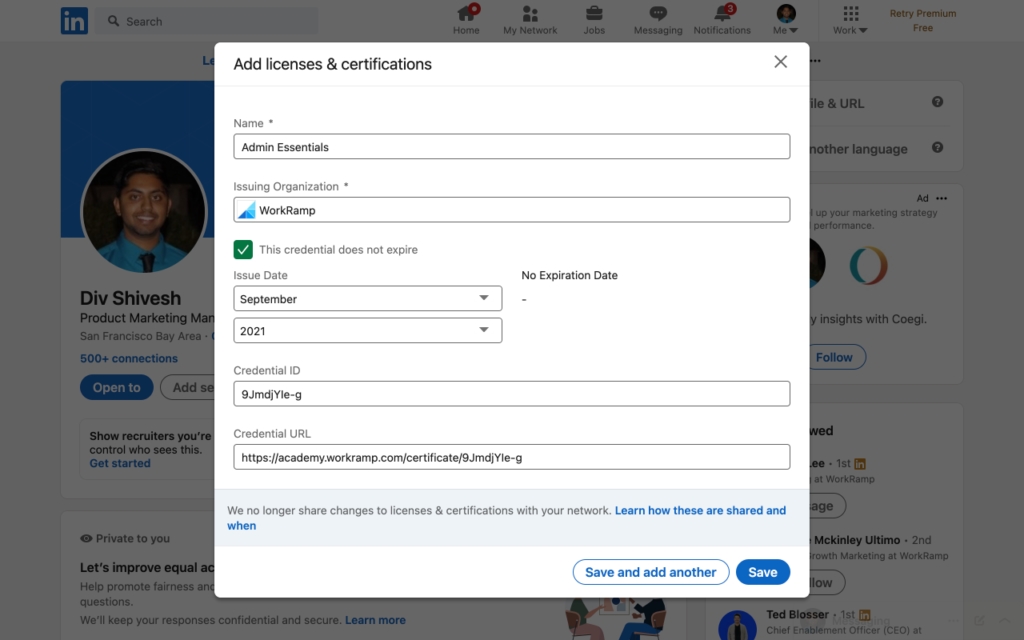Open the Ad options ellipsis icon

(941, 198)
